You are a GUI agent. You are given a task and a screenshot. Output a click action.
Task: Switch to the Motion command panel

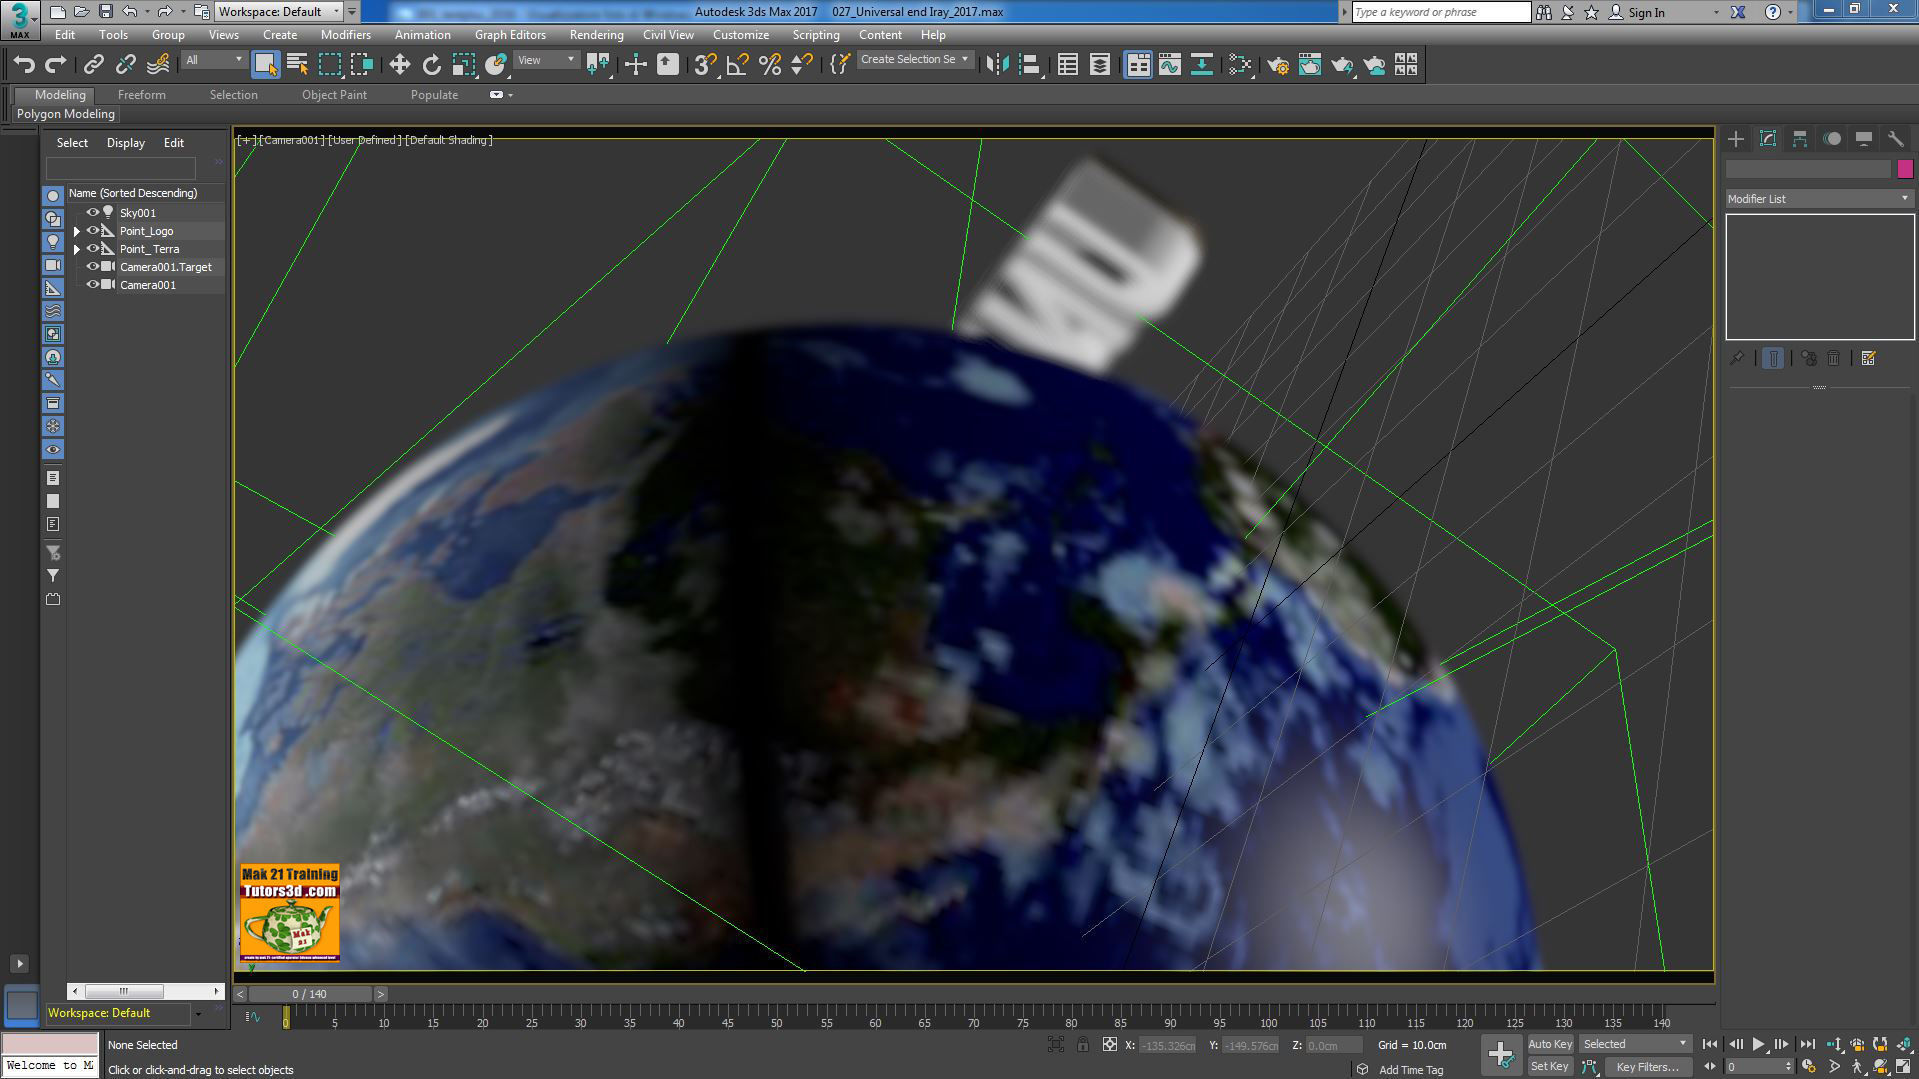[x=1832, y=139]
